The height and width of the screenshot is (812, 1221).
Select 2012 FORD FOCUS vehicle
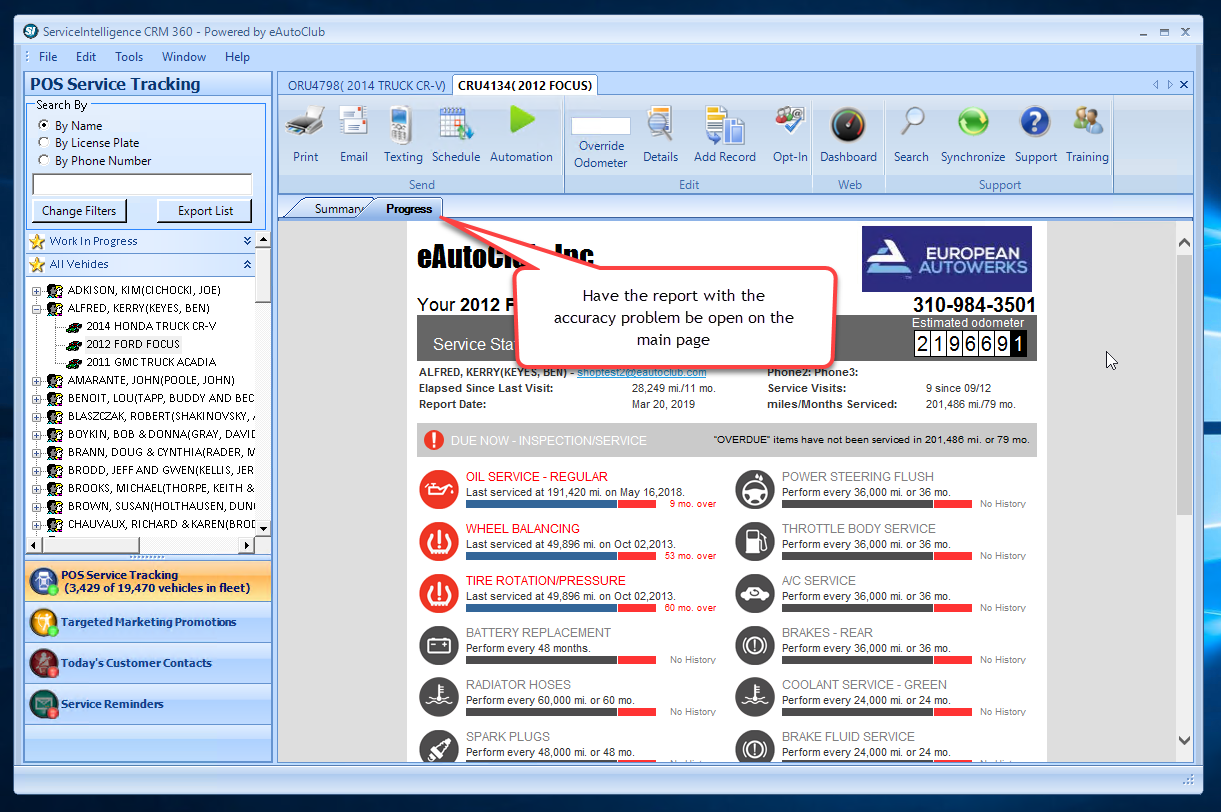click(x=133, y=345)
